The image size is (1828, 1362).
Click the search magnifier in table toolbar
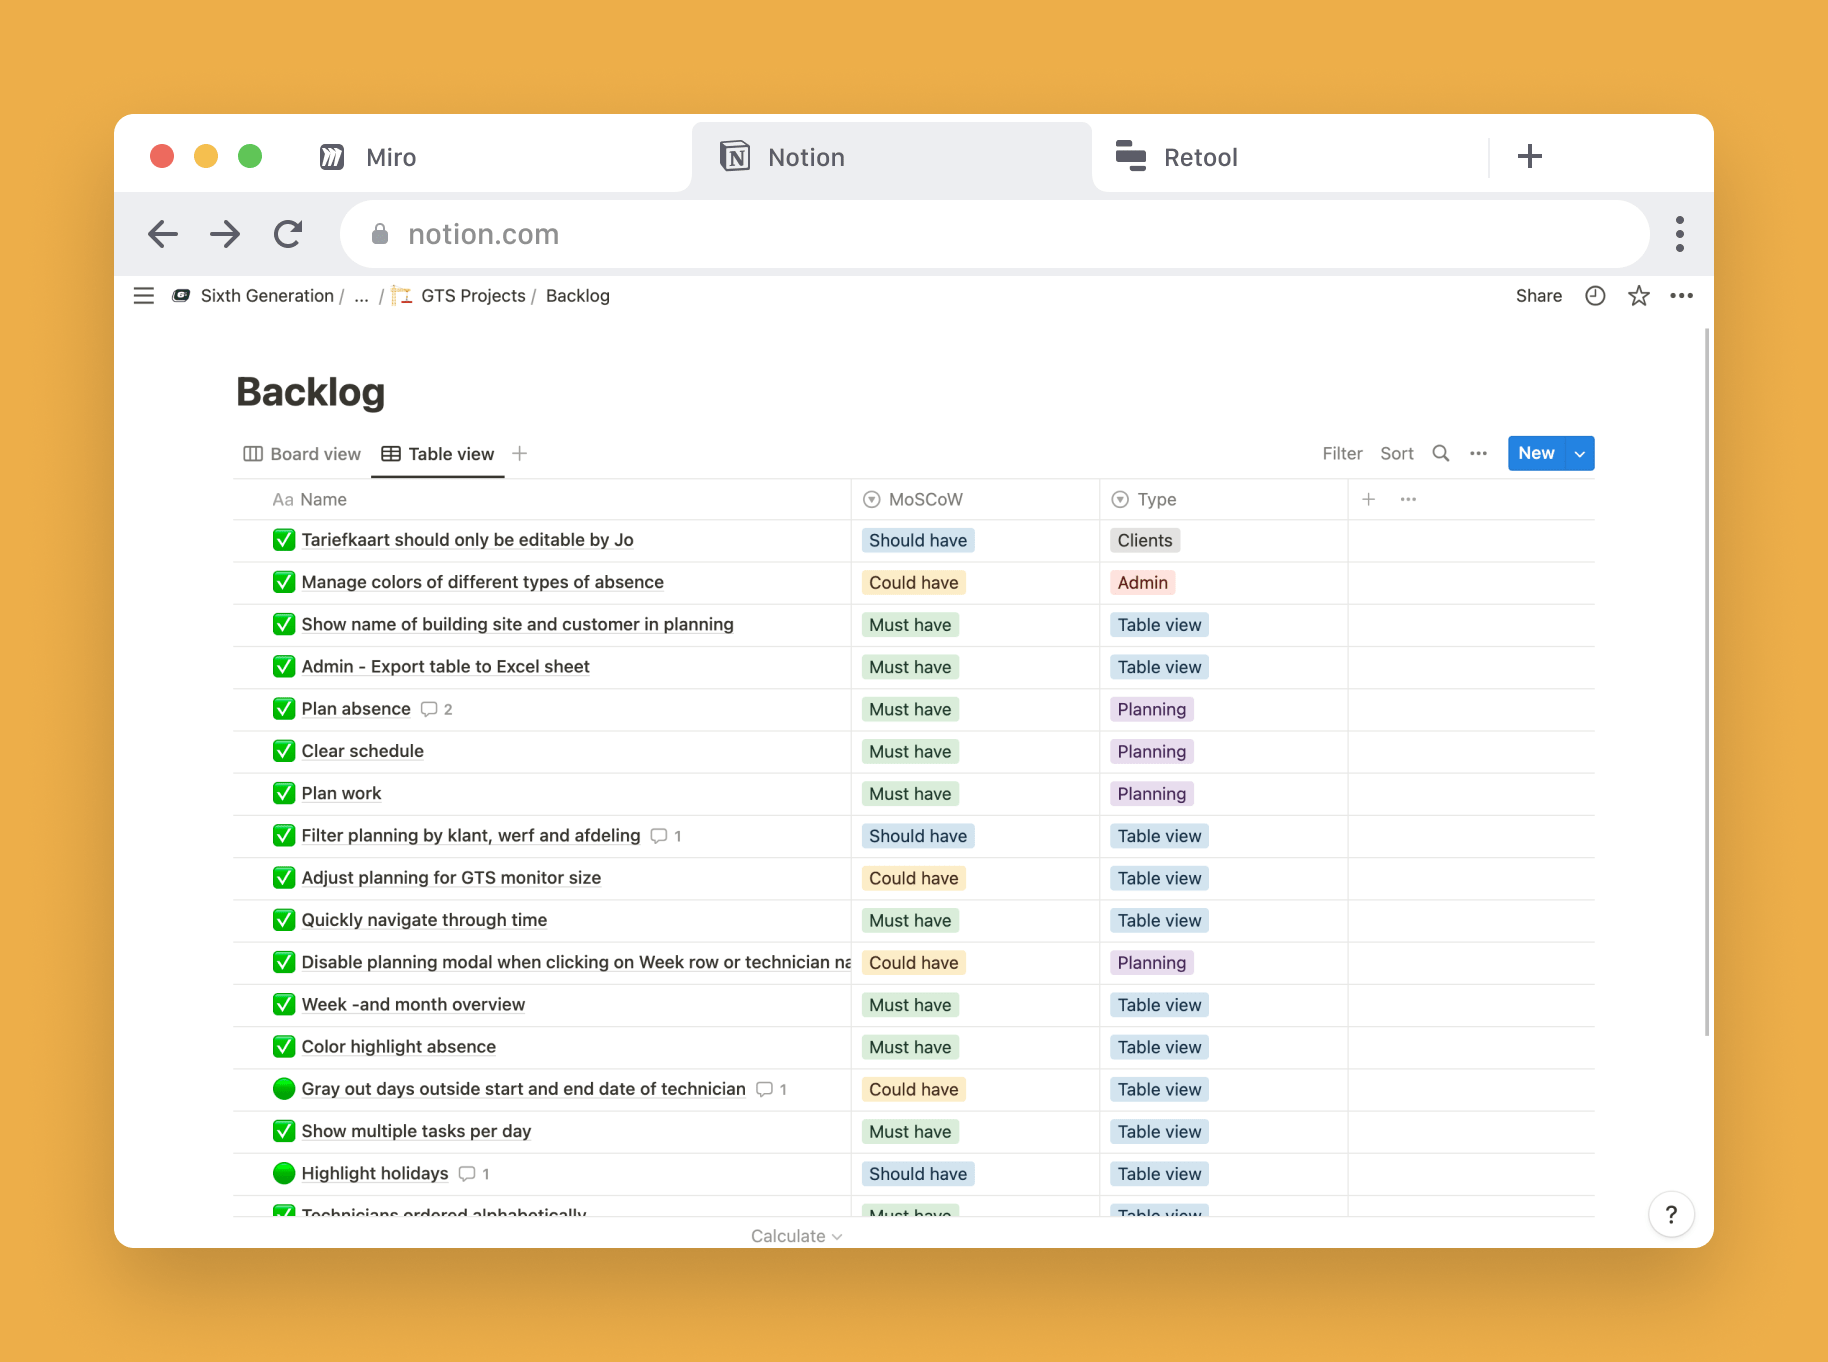(1440, 454)
